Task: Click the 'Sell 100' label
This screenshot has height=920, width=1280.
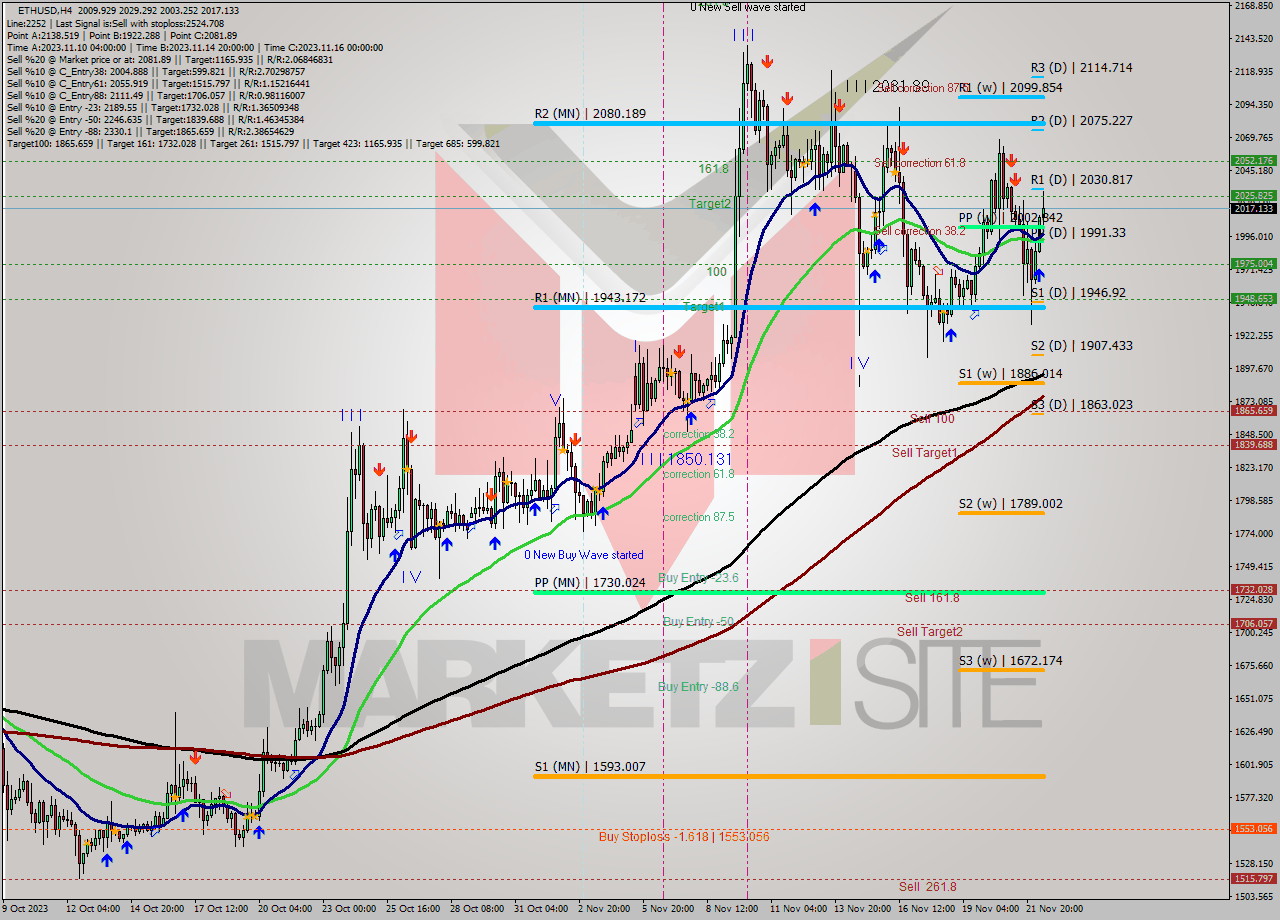Action: click(x=932, y=419)
